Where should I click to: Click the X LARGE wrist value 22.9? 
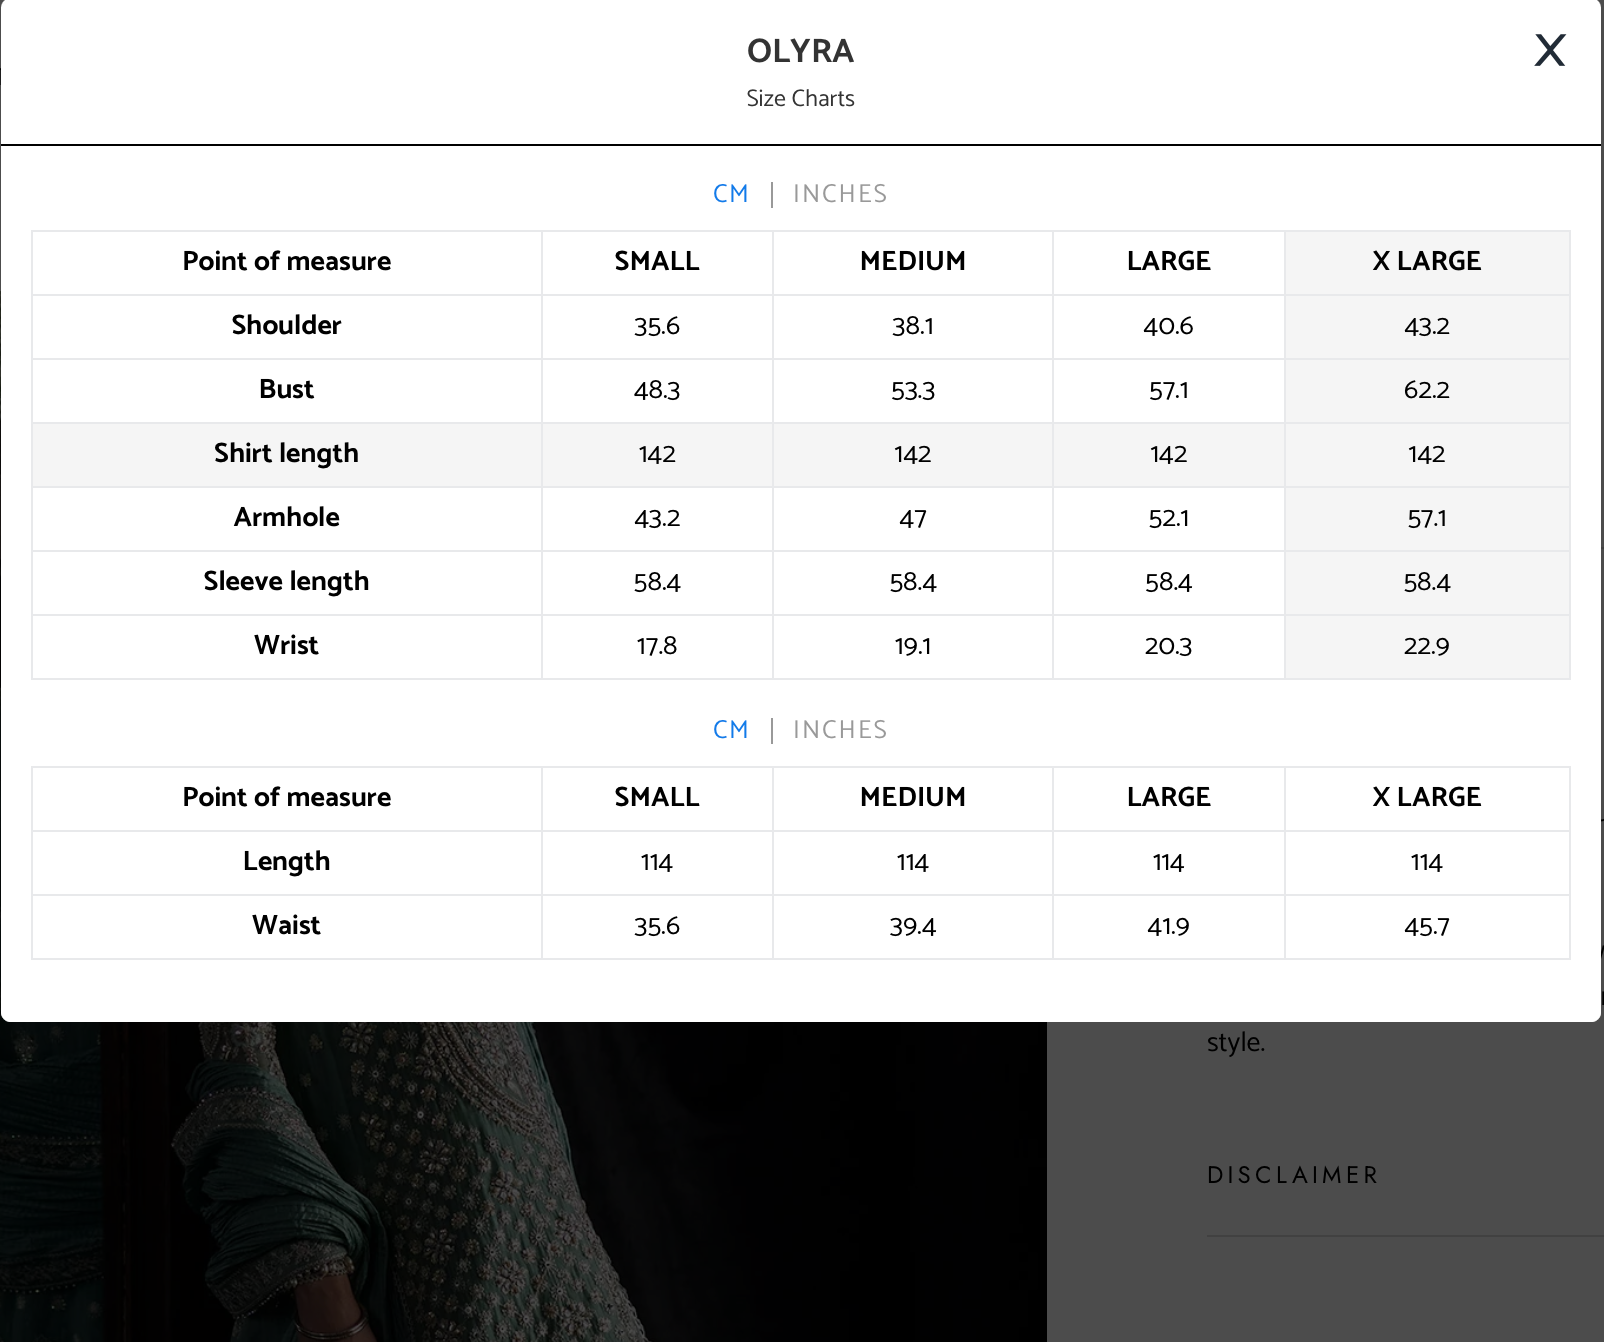[1427, 647]
